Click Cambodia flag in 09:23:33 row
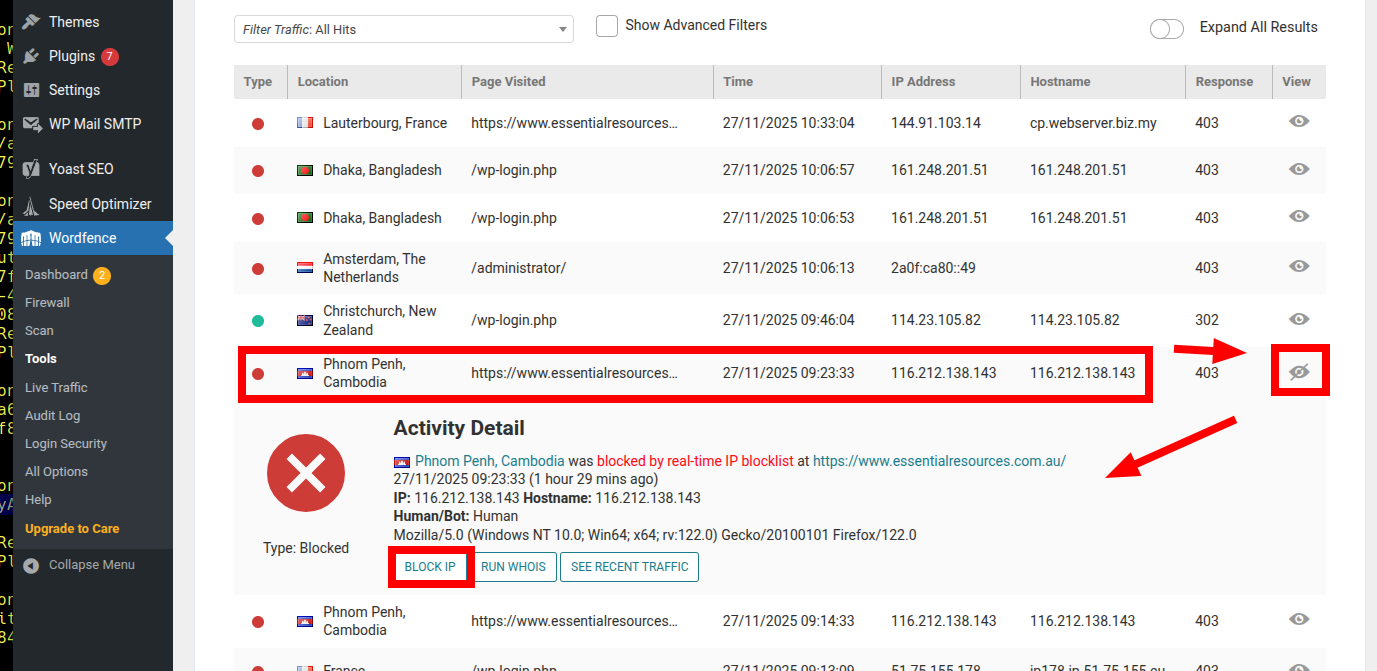Image resolution: width=1377 pixels, height=671 pixels. 305,373
